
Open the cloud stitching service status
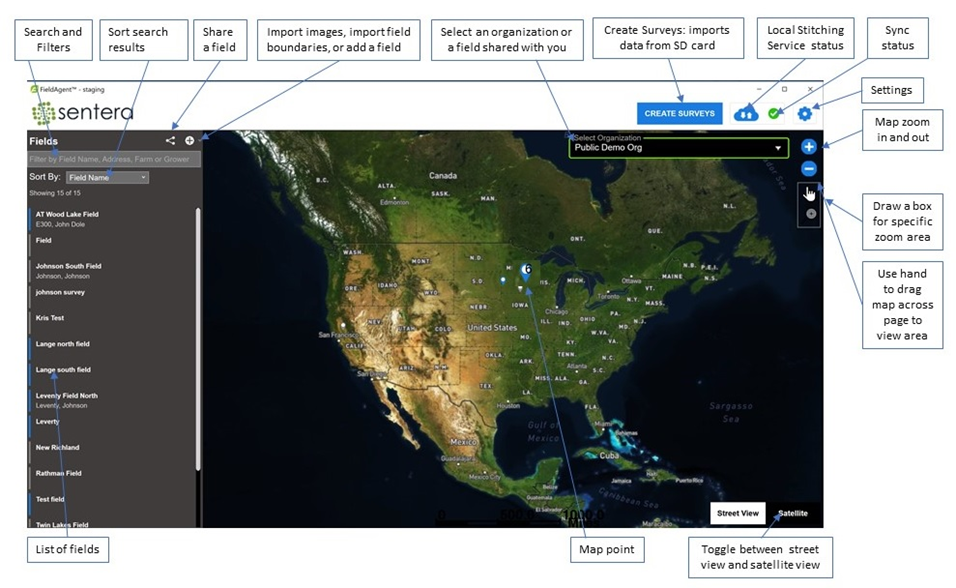click(x=746, y=114)
